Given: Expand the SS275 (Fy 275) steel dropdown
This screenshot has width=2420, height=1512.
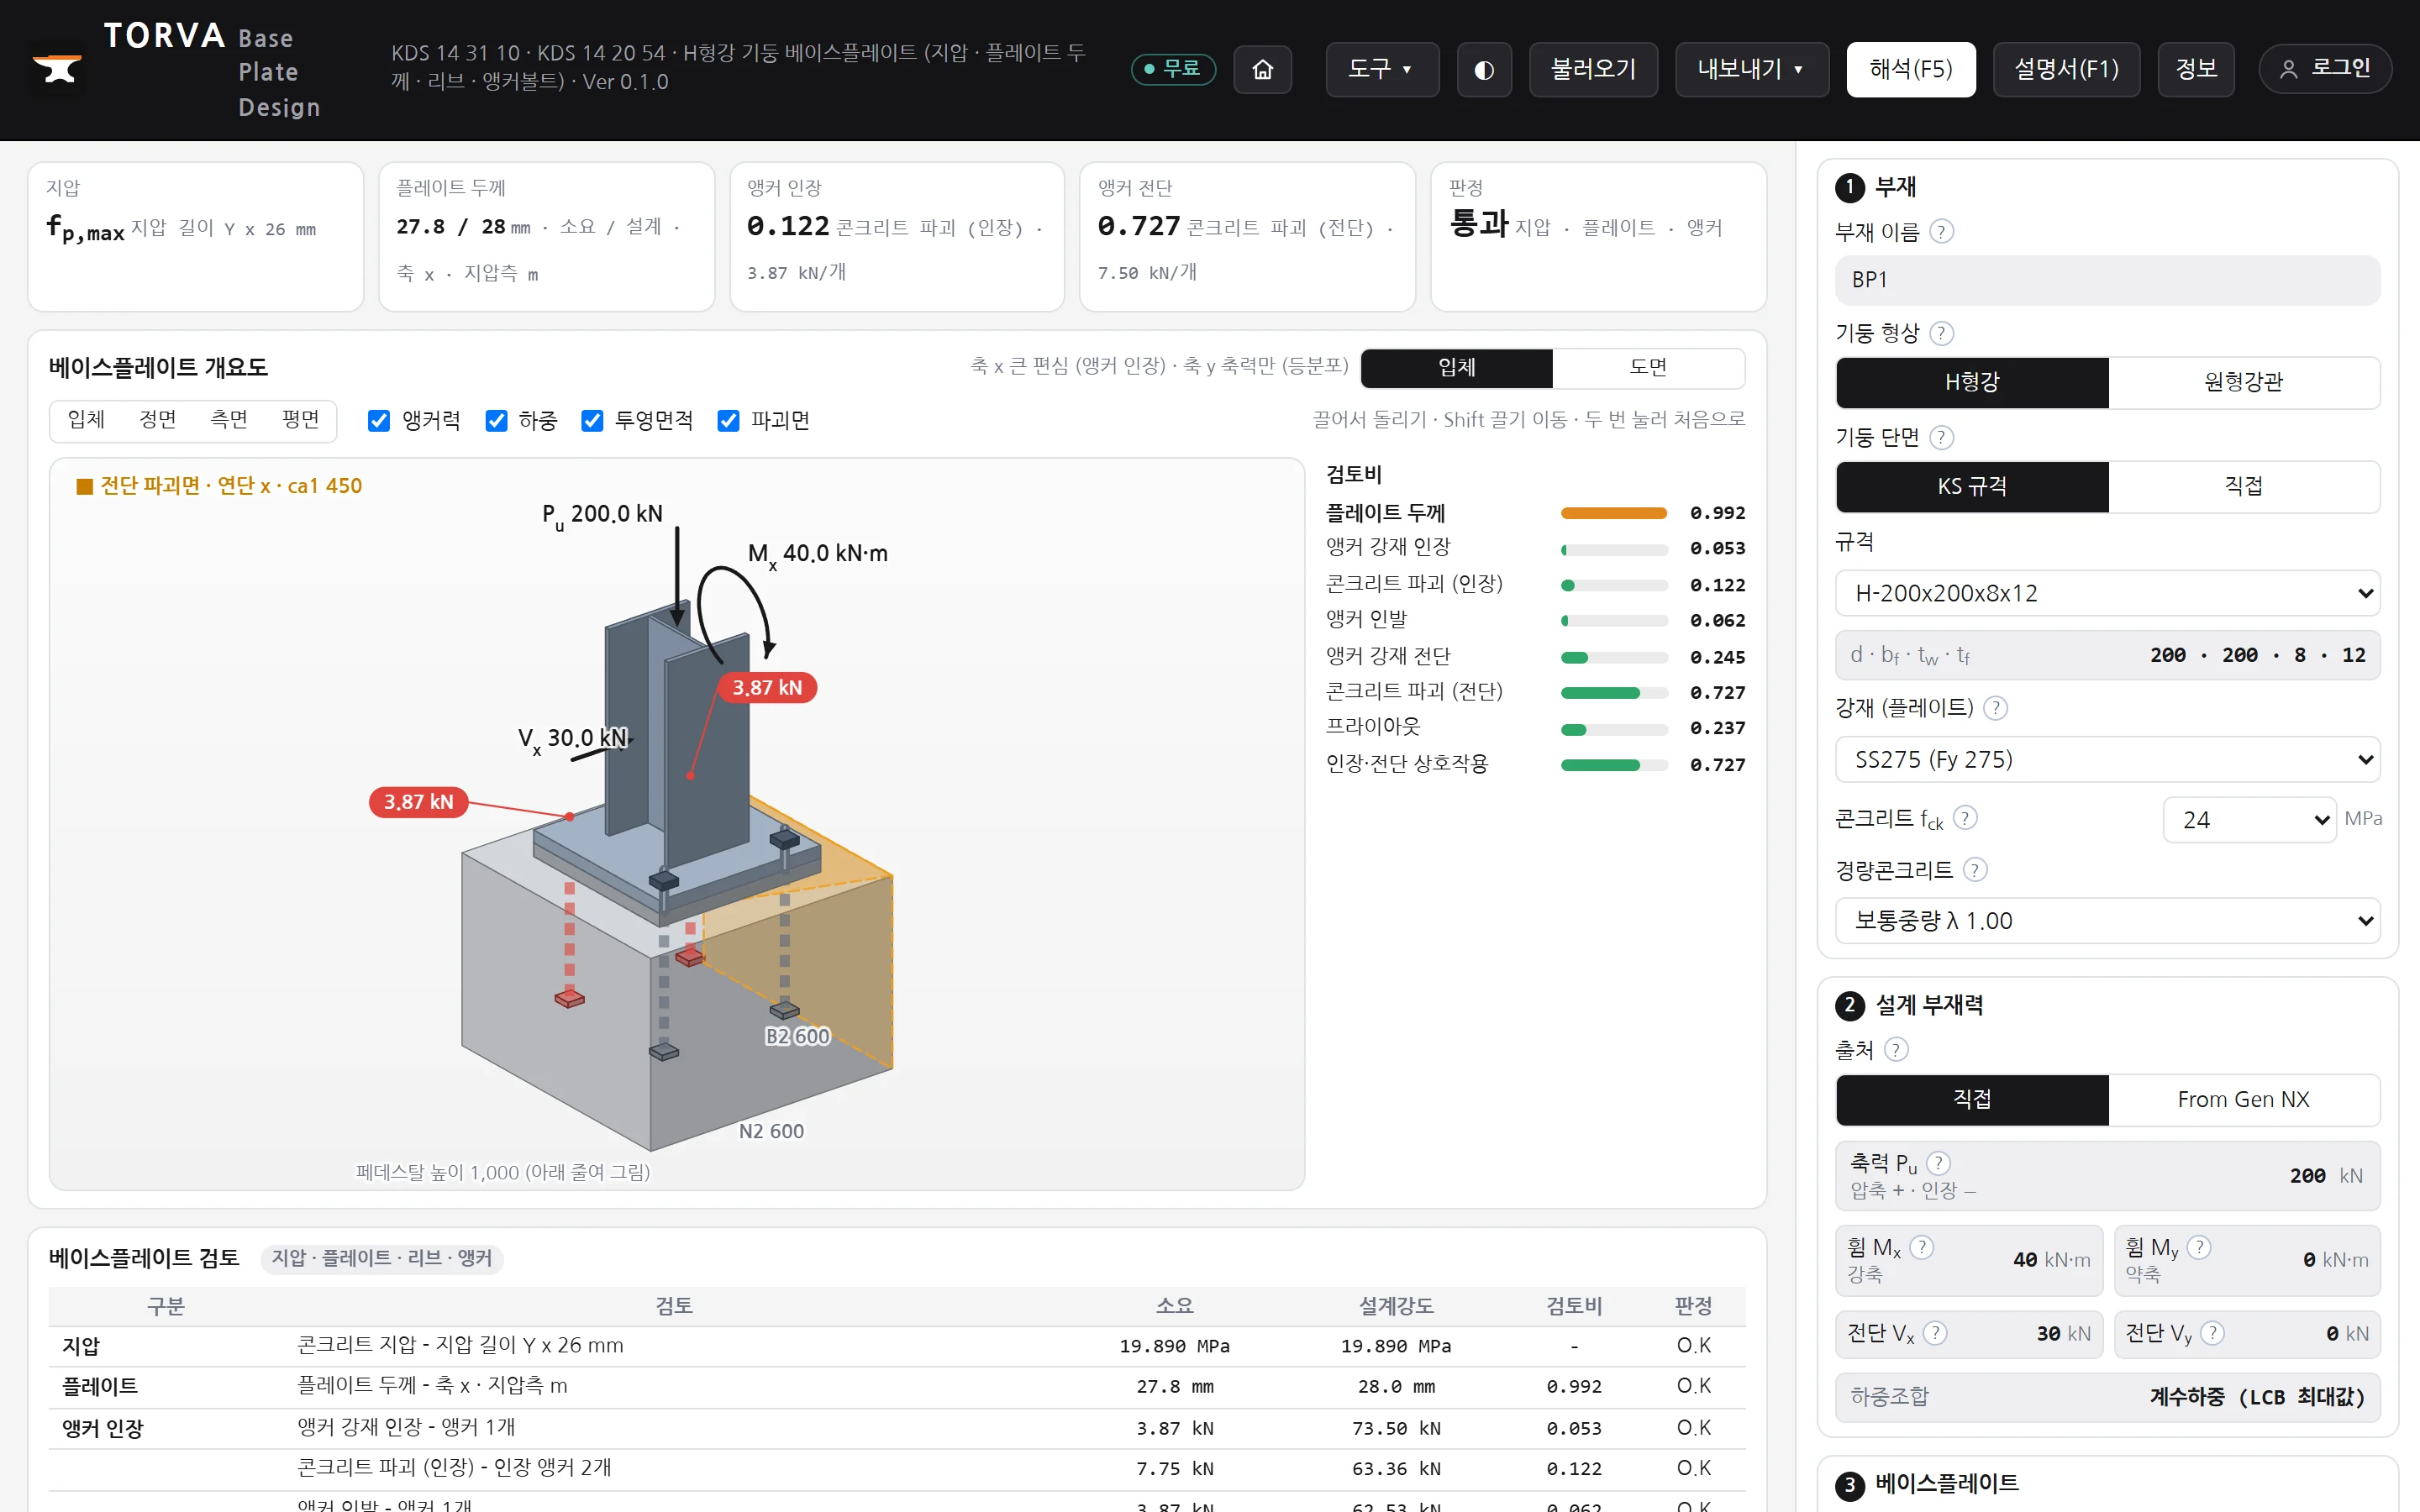Looking at the screenshot, I should (x=2107, y=759).
